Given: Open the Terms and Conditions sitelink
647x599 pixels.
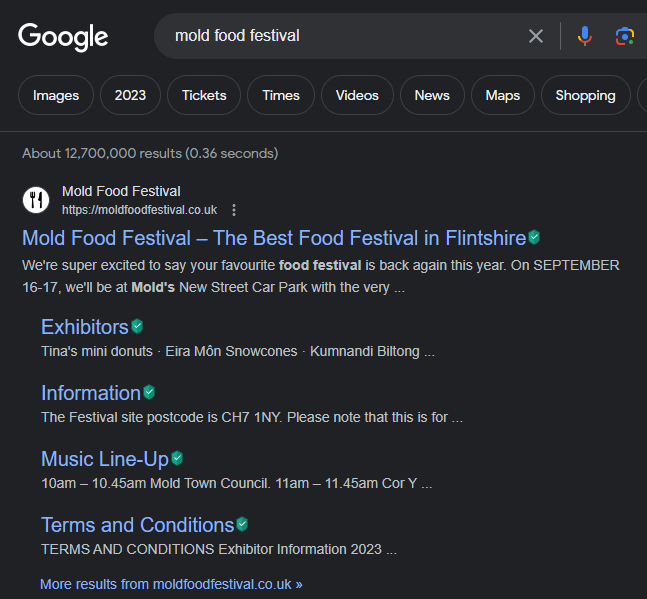Looking at the screenshot, I should pos(138,525).
